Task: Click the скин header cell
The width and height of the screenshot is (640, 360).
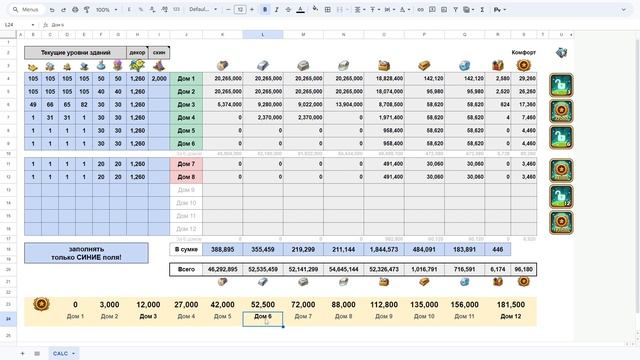Action: (159, 53)
